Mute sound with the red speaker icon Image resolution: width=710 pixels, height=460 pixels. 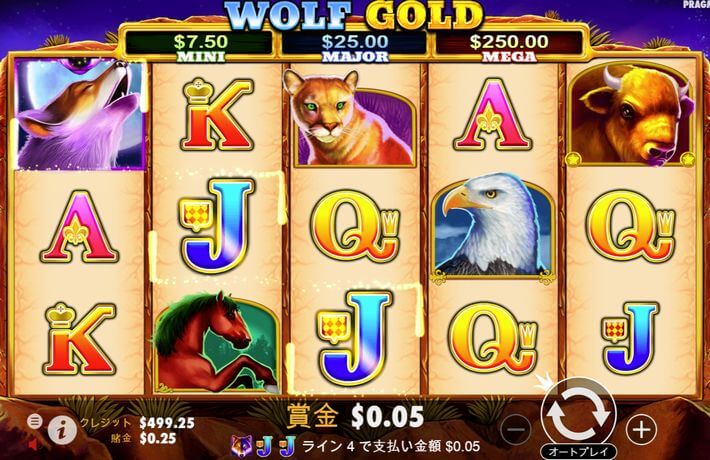(33, 445)
